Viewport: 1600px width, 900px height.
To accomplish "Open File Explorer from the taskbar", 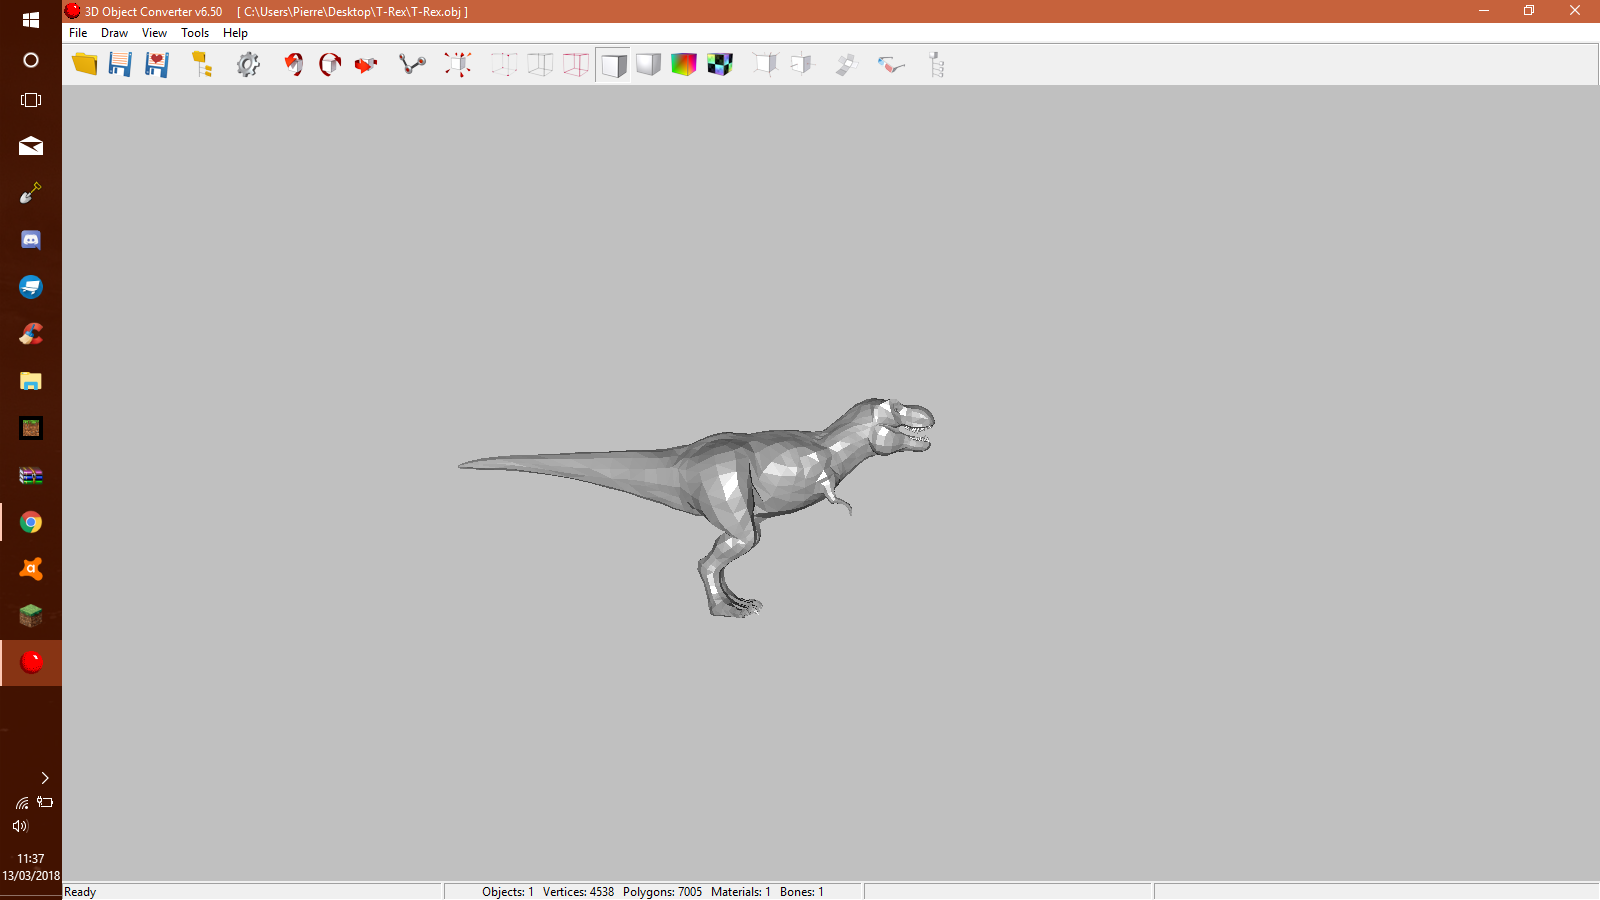I will (x=31, y=381).
